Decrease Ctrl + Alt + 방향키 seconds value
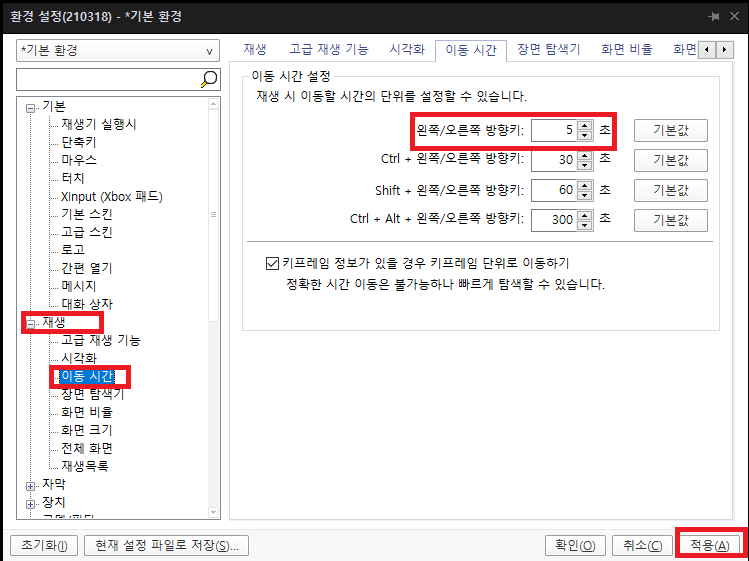Viewport: 749px width, 561px height. [x=584, y=225]
